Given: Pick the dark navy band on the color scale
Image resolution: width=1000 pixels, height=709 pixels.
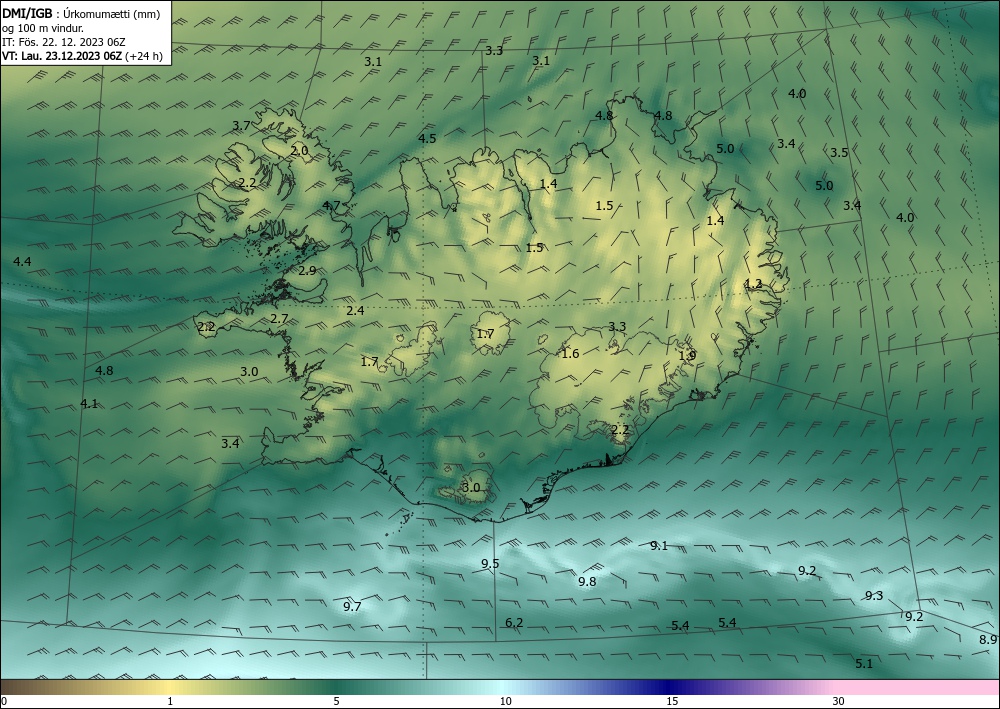Looking at the screenshot, I should tap(668, 687).
